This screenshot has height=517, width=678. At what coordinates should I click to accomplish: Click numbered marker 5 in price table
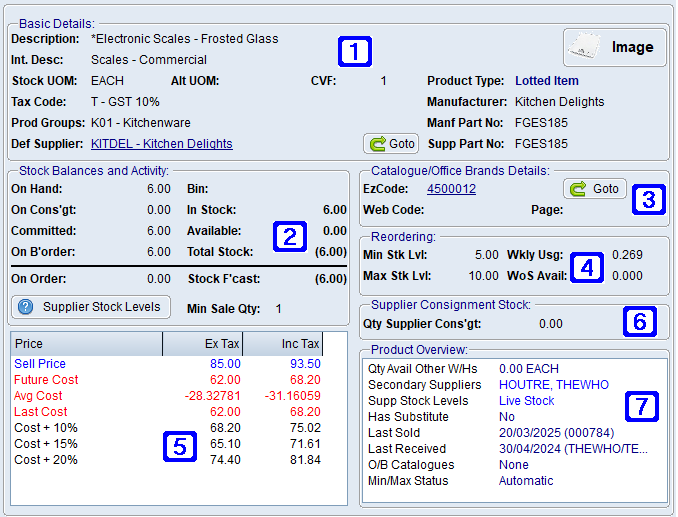178,446
